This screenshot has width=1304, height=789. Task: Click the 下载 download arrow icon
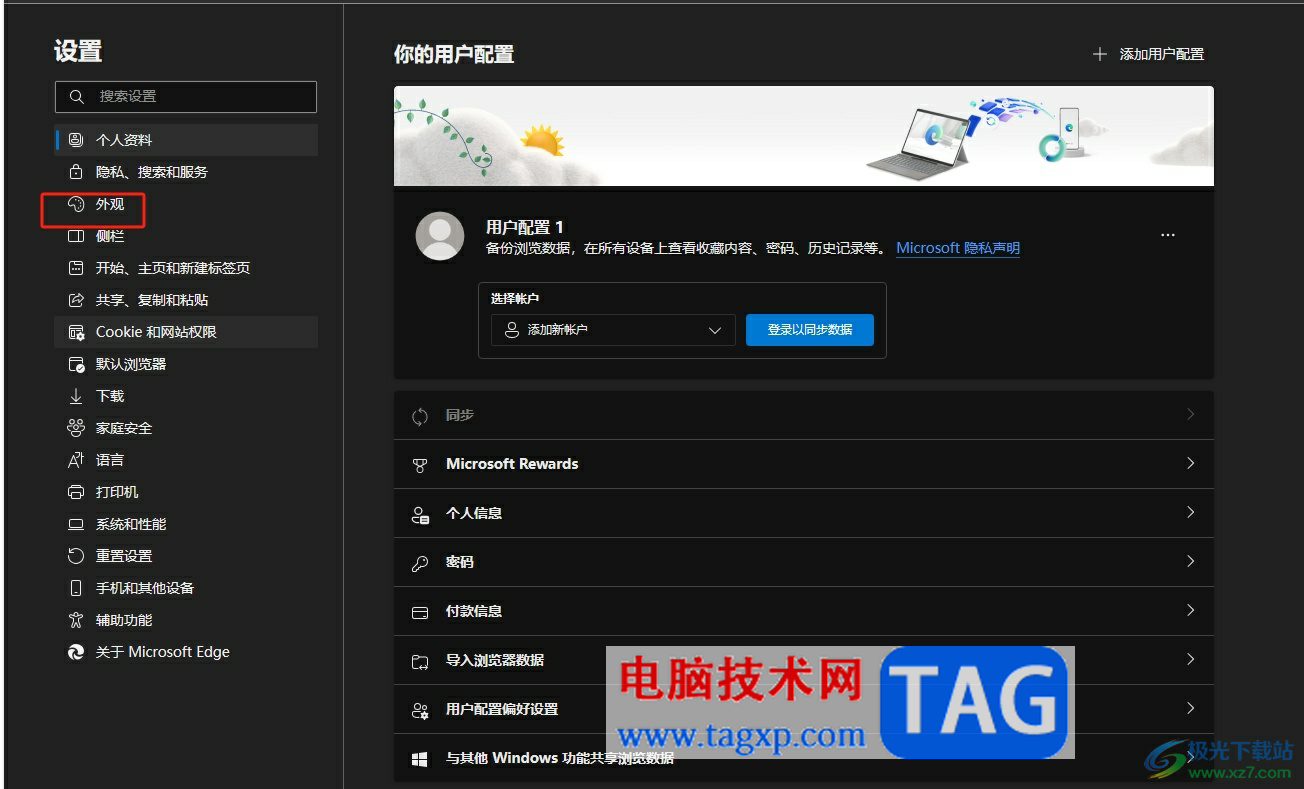(x=76, y=396)
